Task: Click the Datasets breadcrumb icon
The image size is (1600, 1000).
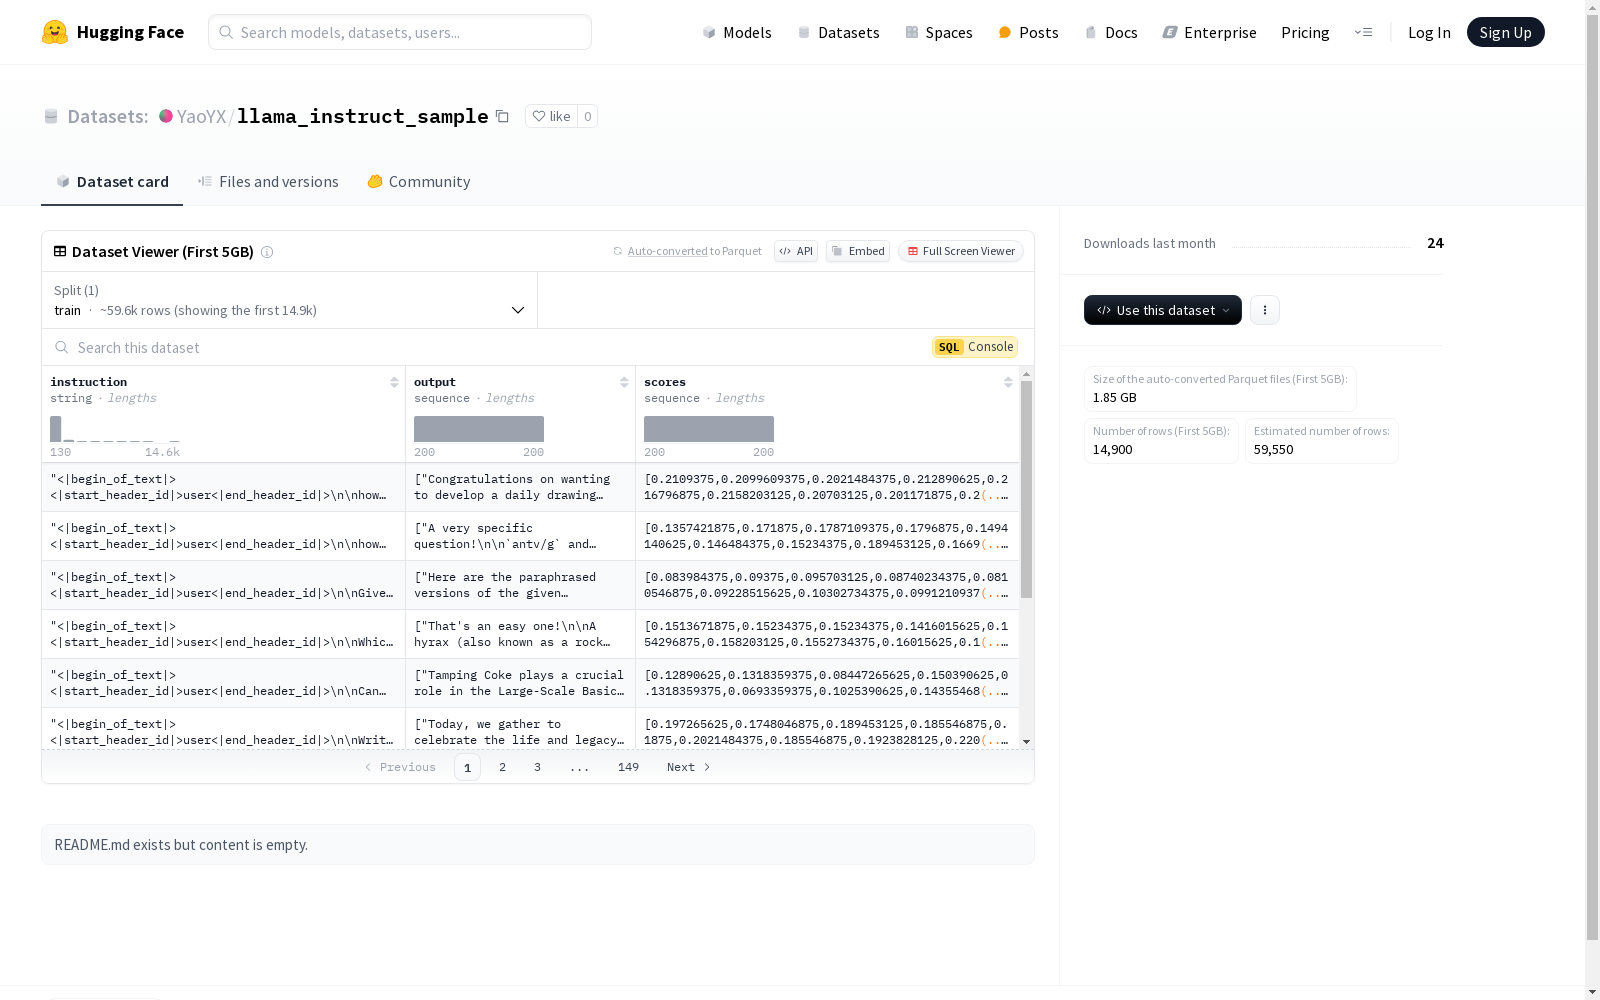Action: pyautogui.click(x=51, y=116)
